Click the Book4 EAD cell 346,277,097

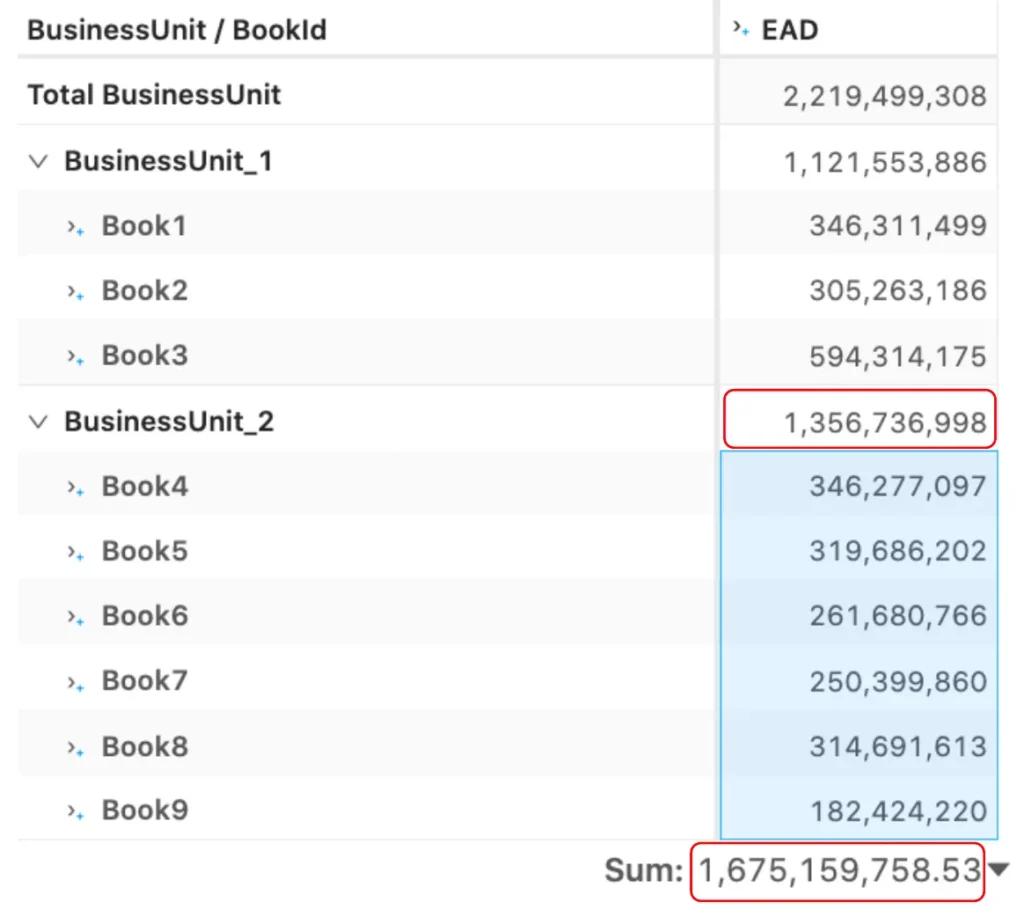click(859, 484)
